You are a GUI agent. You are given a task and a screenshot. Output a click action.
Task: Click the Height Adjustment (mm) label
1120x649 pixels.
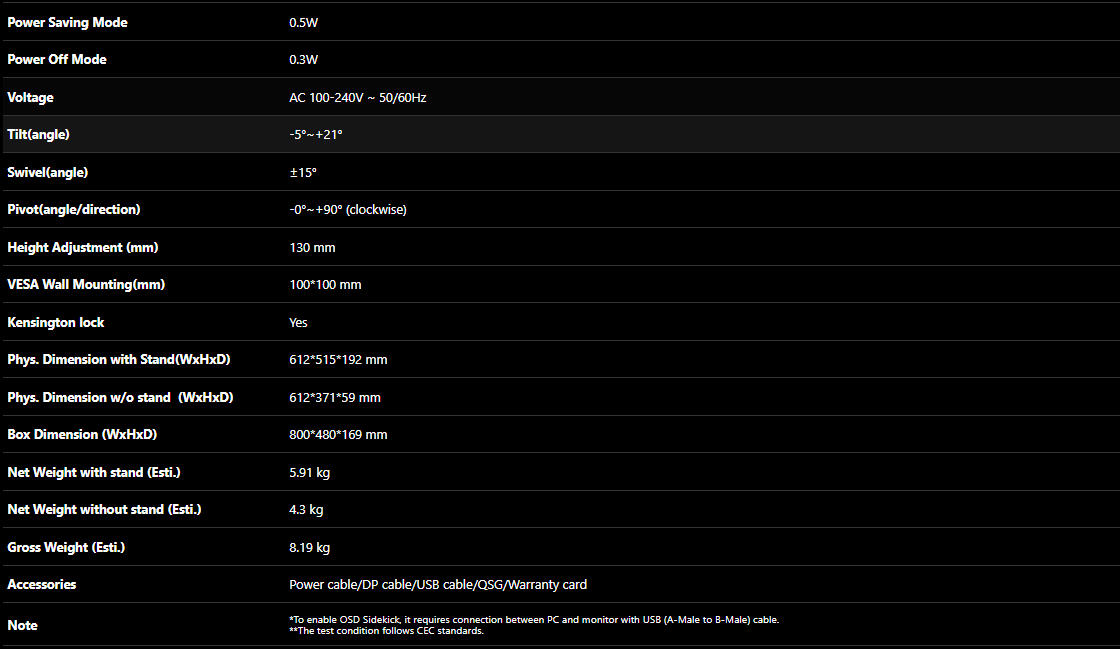[83, 247]
